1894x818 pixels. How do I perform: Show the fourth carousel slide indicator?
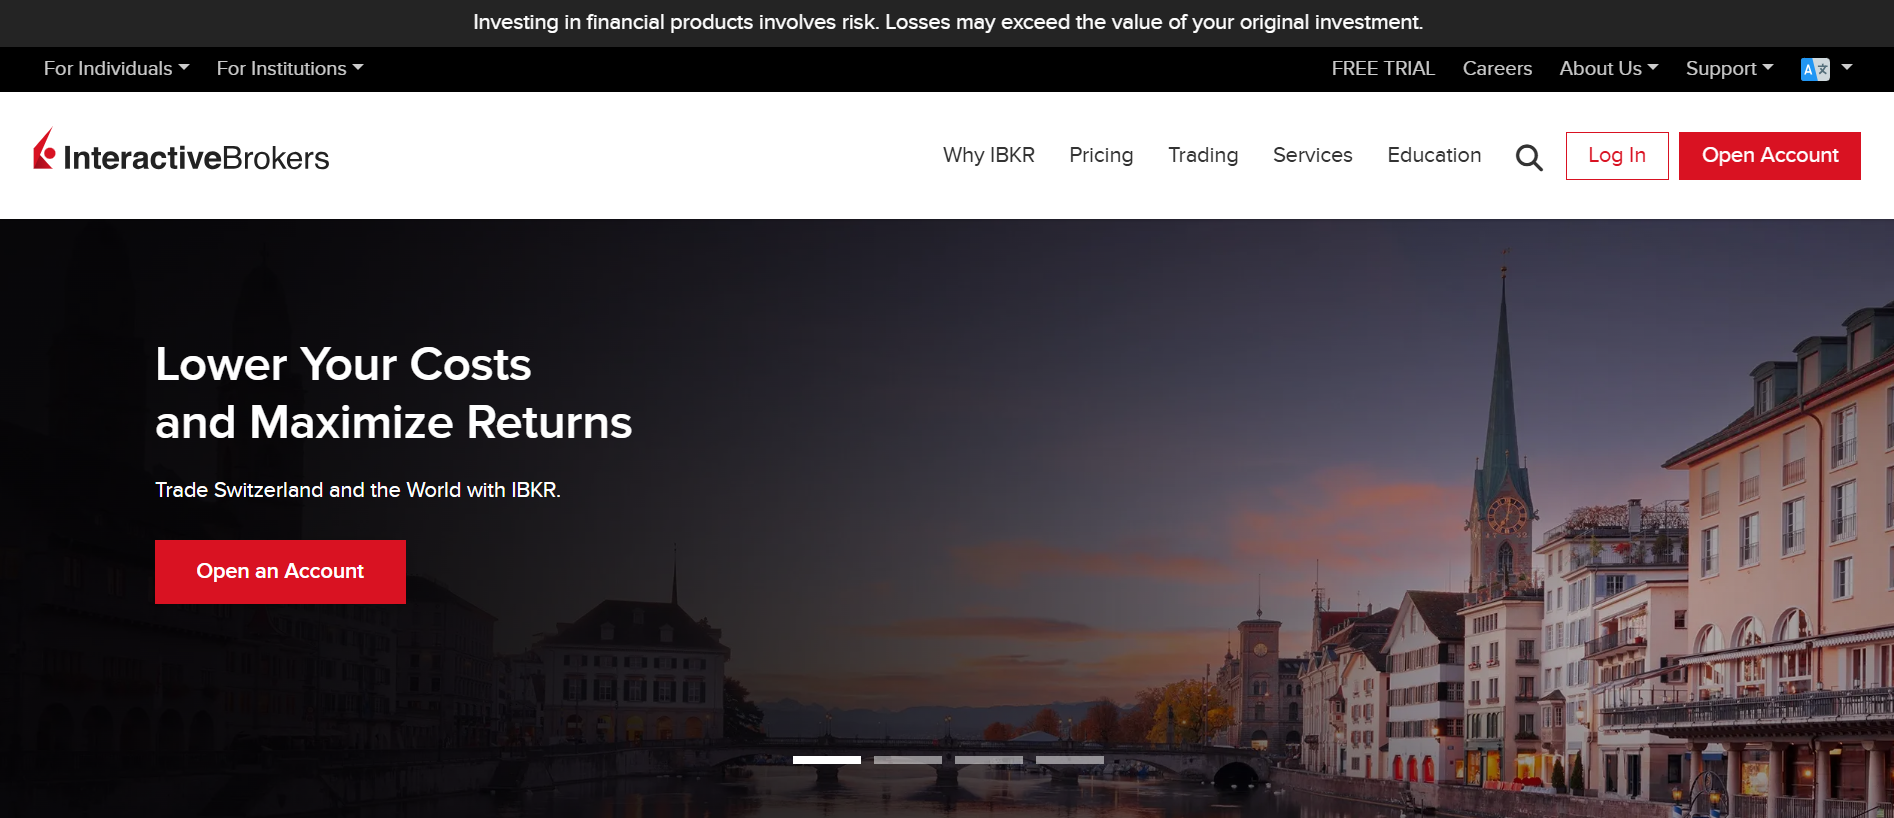(x=1070, y=760)
